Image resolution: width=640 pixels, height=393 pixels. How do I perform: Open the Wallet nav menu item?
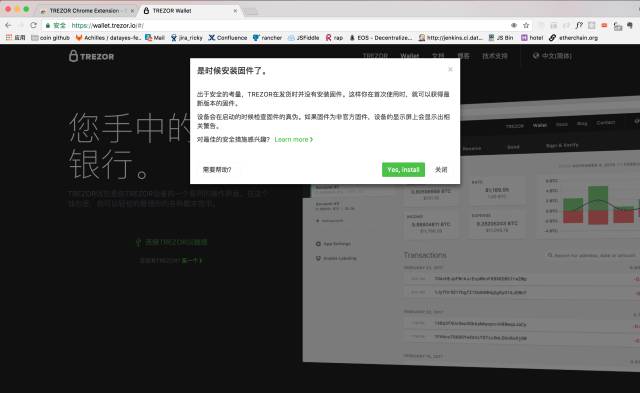point(409,56)
